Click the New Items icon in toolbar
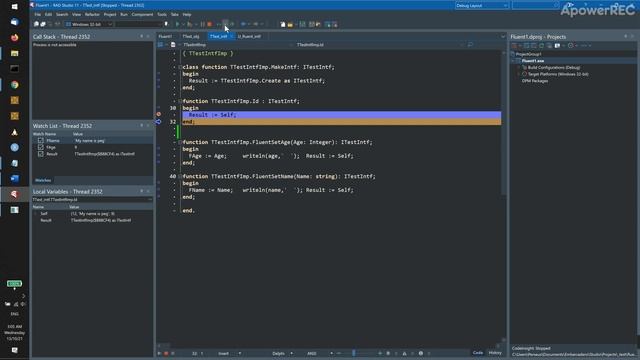 tap(283, 24)
